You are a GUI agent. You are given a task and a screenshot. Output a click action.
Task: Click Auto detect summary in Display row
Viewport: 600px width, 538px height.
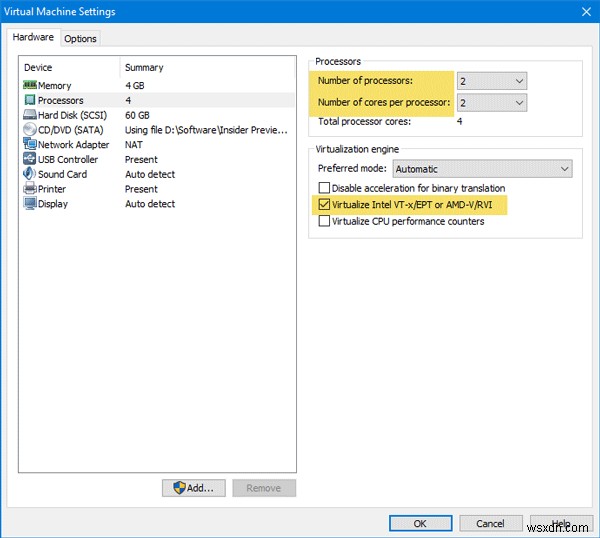(x=150, y=204)
